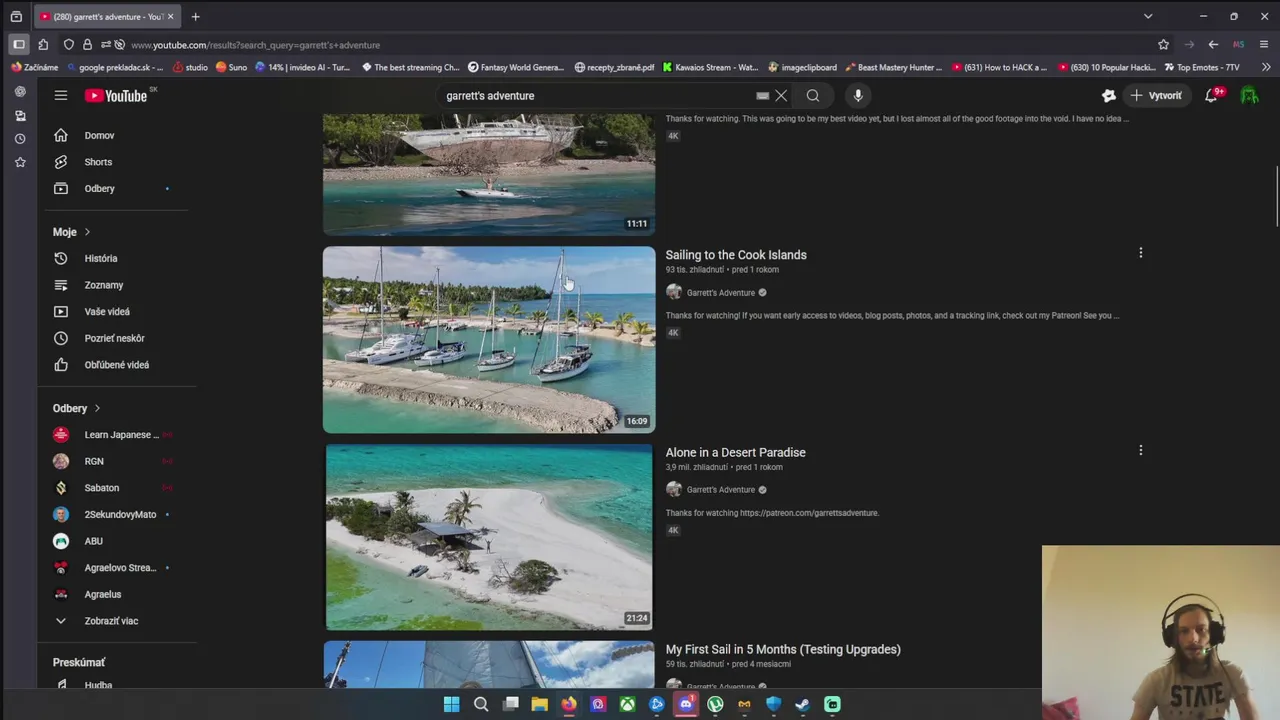Screen dimensions: 1280x720
Task: Open a new browser tab with plus
Action: point(195,17)
